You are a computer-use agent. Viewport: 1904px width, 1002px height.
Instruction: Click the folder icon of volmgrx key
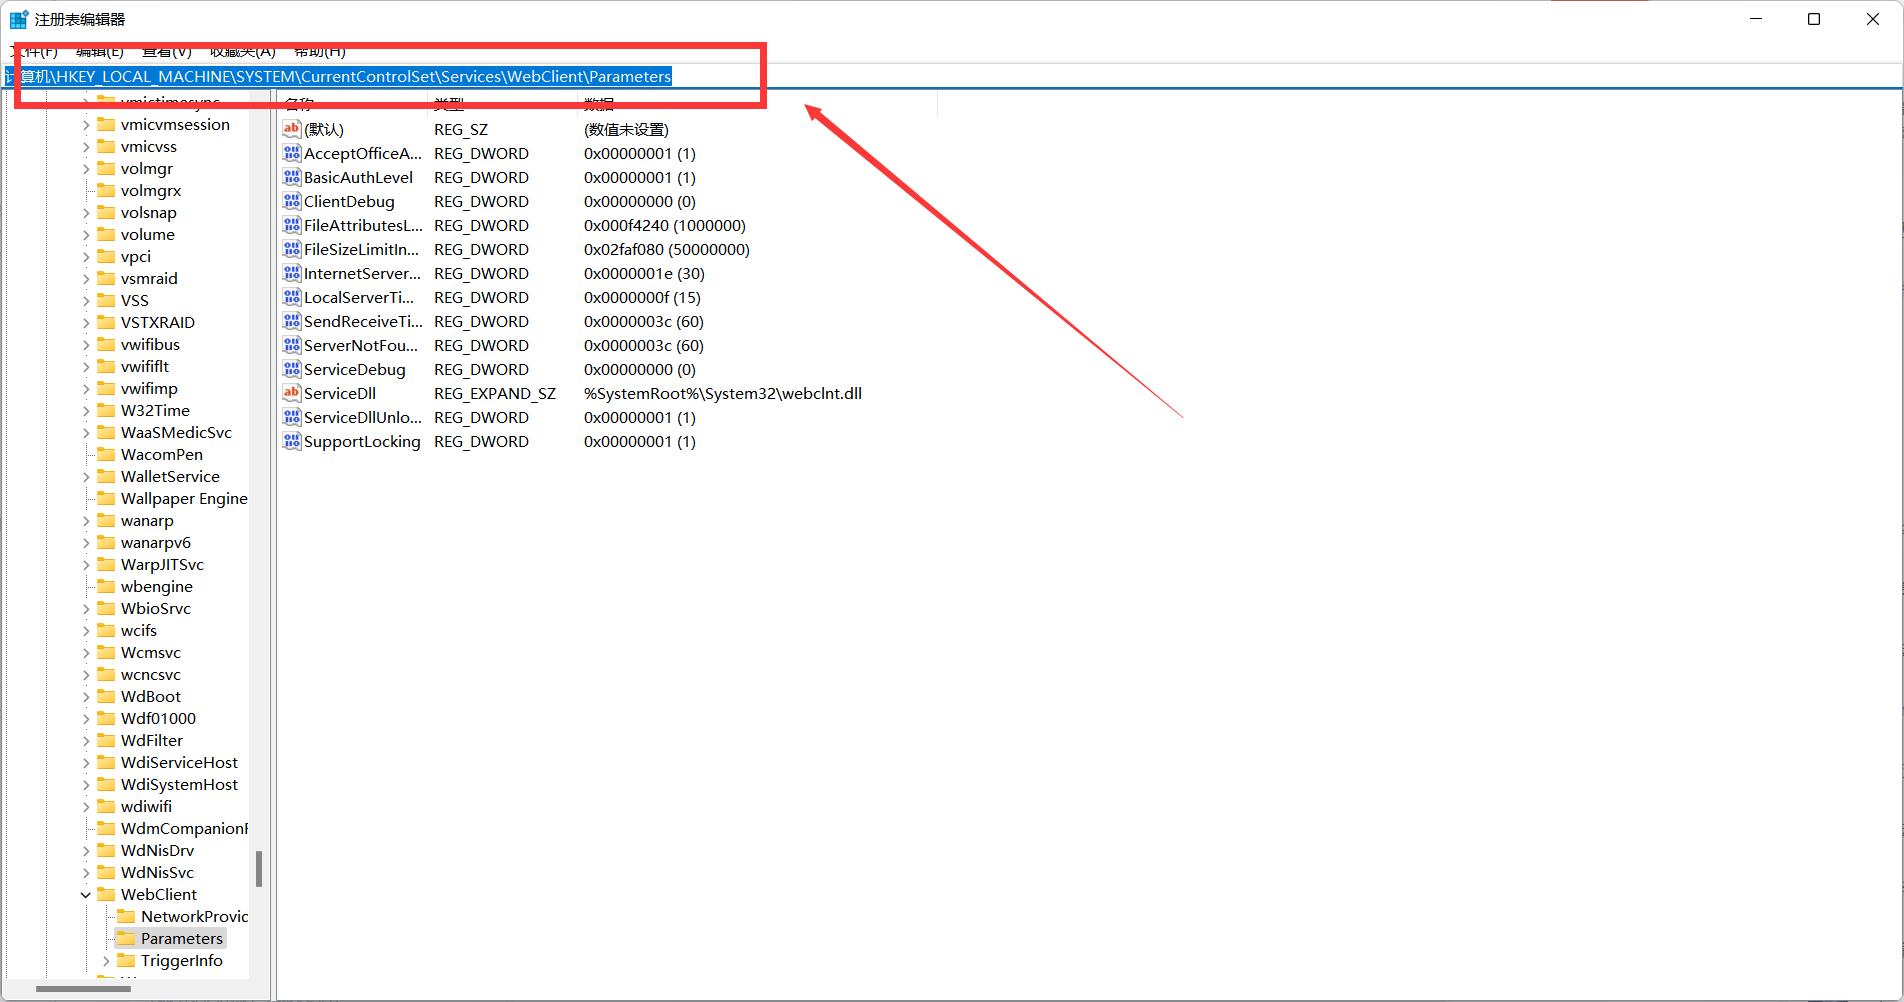tap(106, 190)
